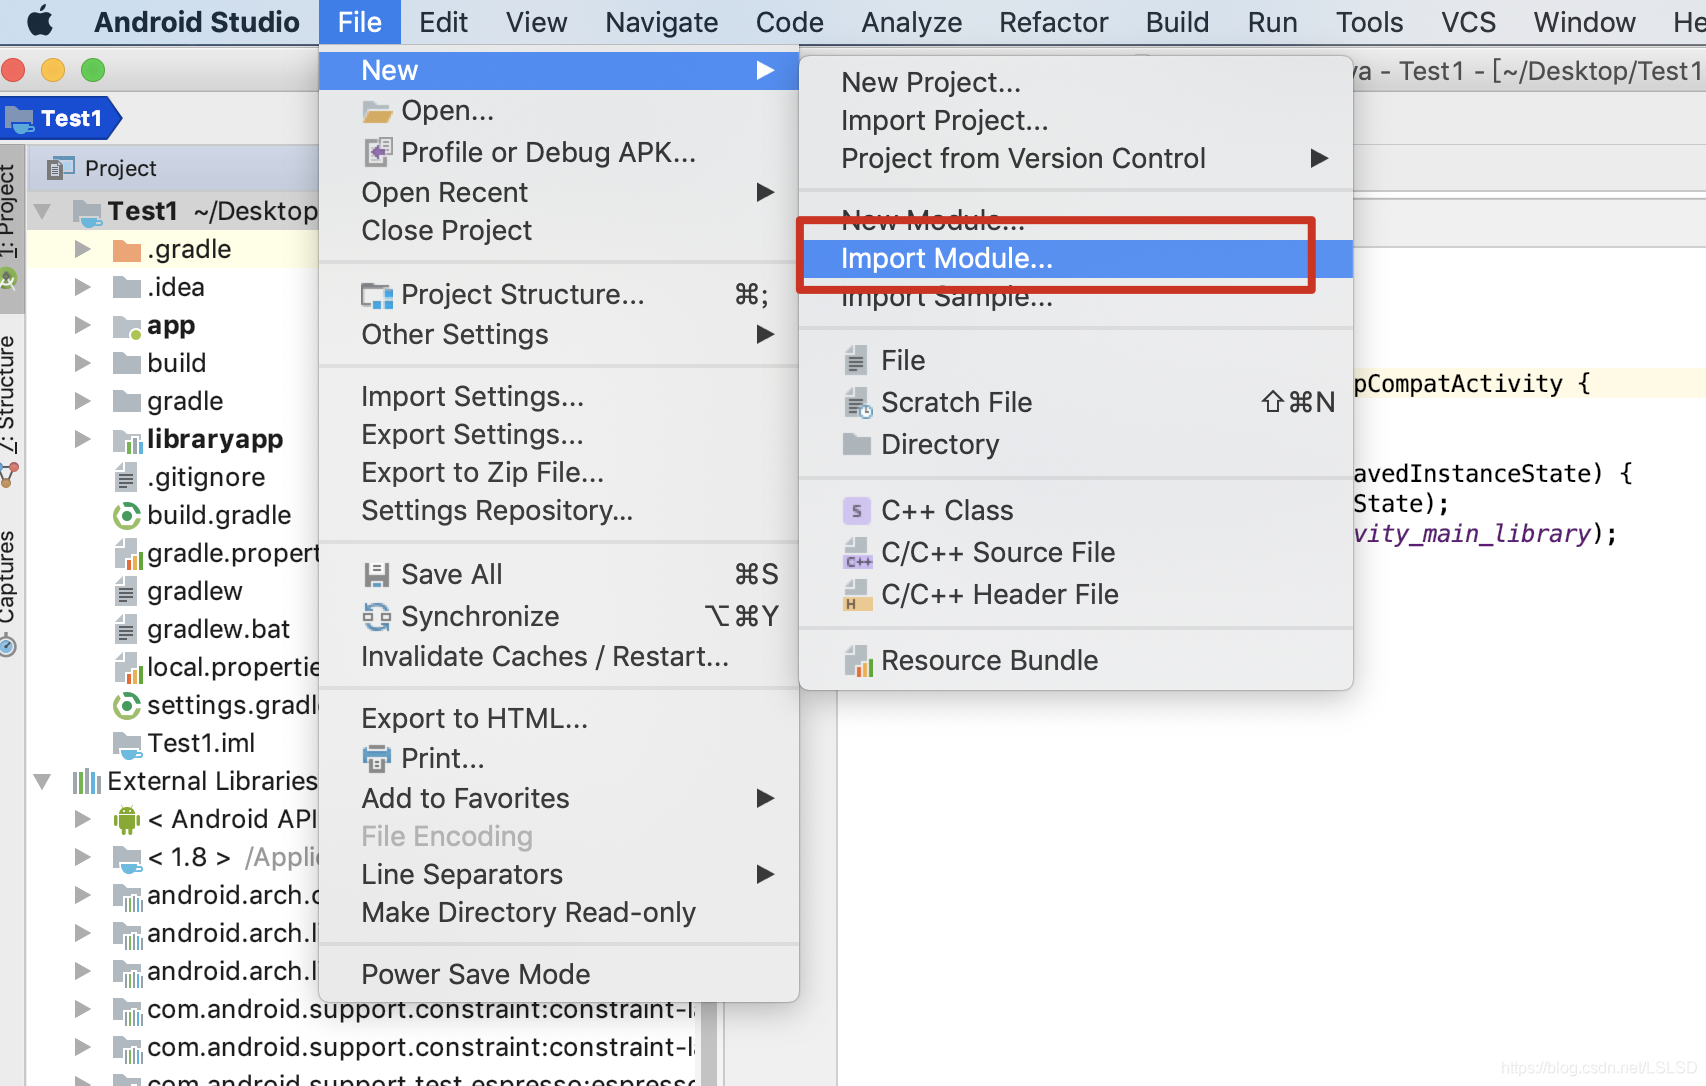Expand the .idea folder

(x=83, y=287)
